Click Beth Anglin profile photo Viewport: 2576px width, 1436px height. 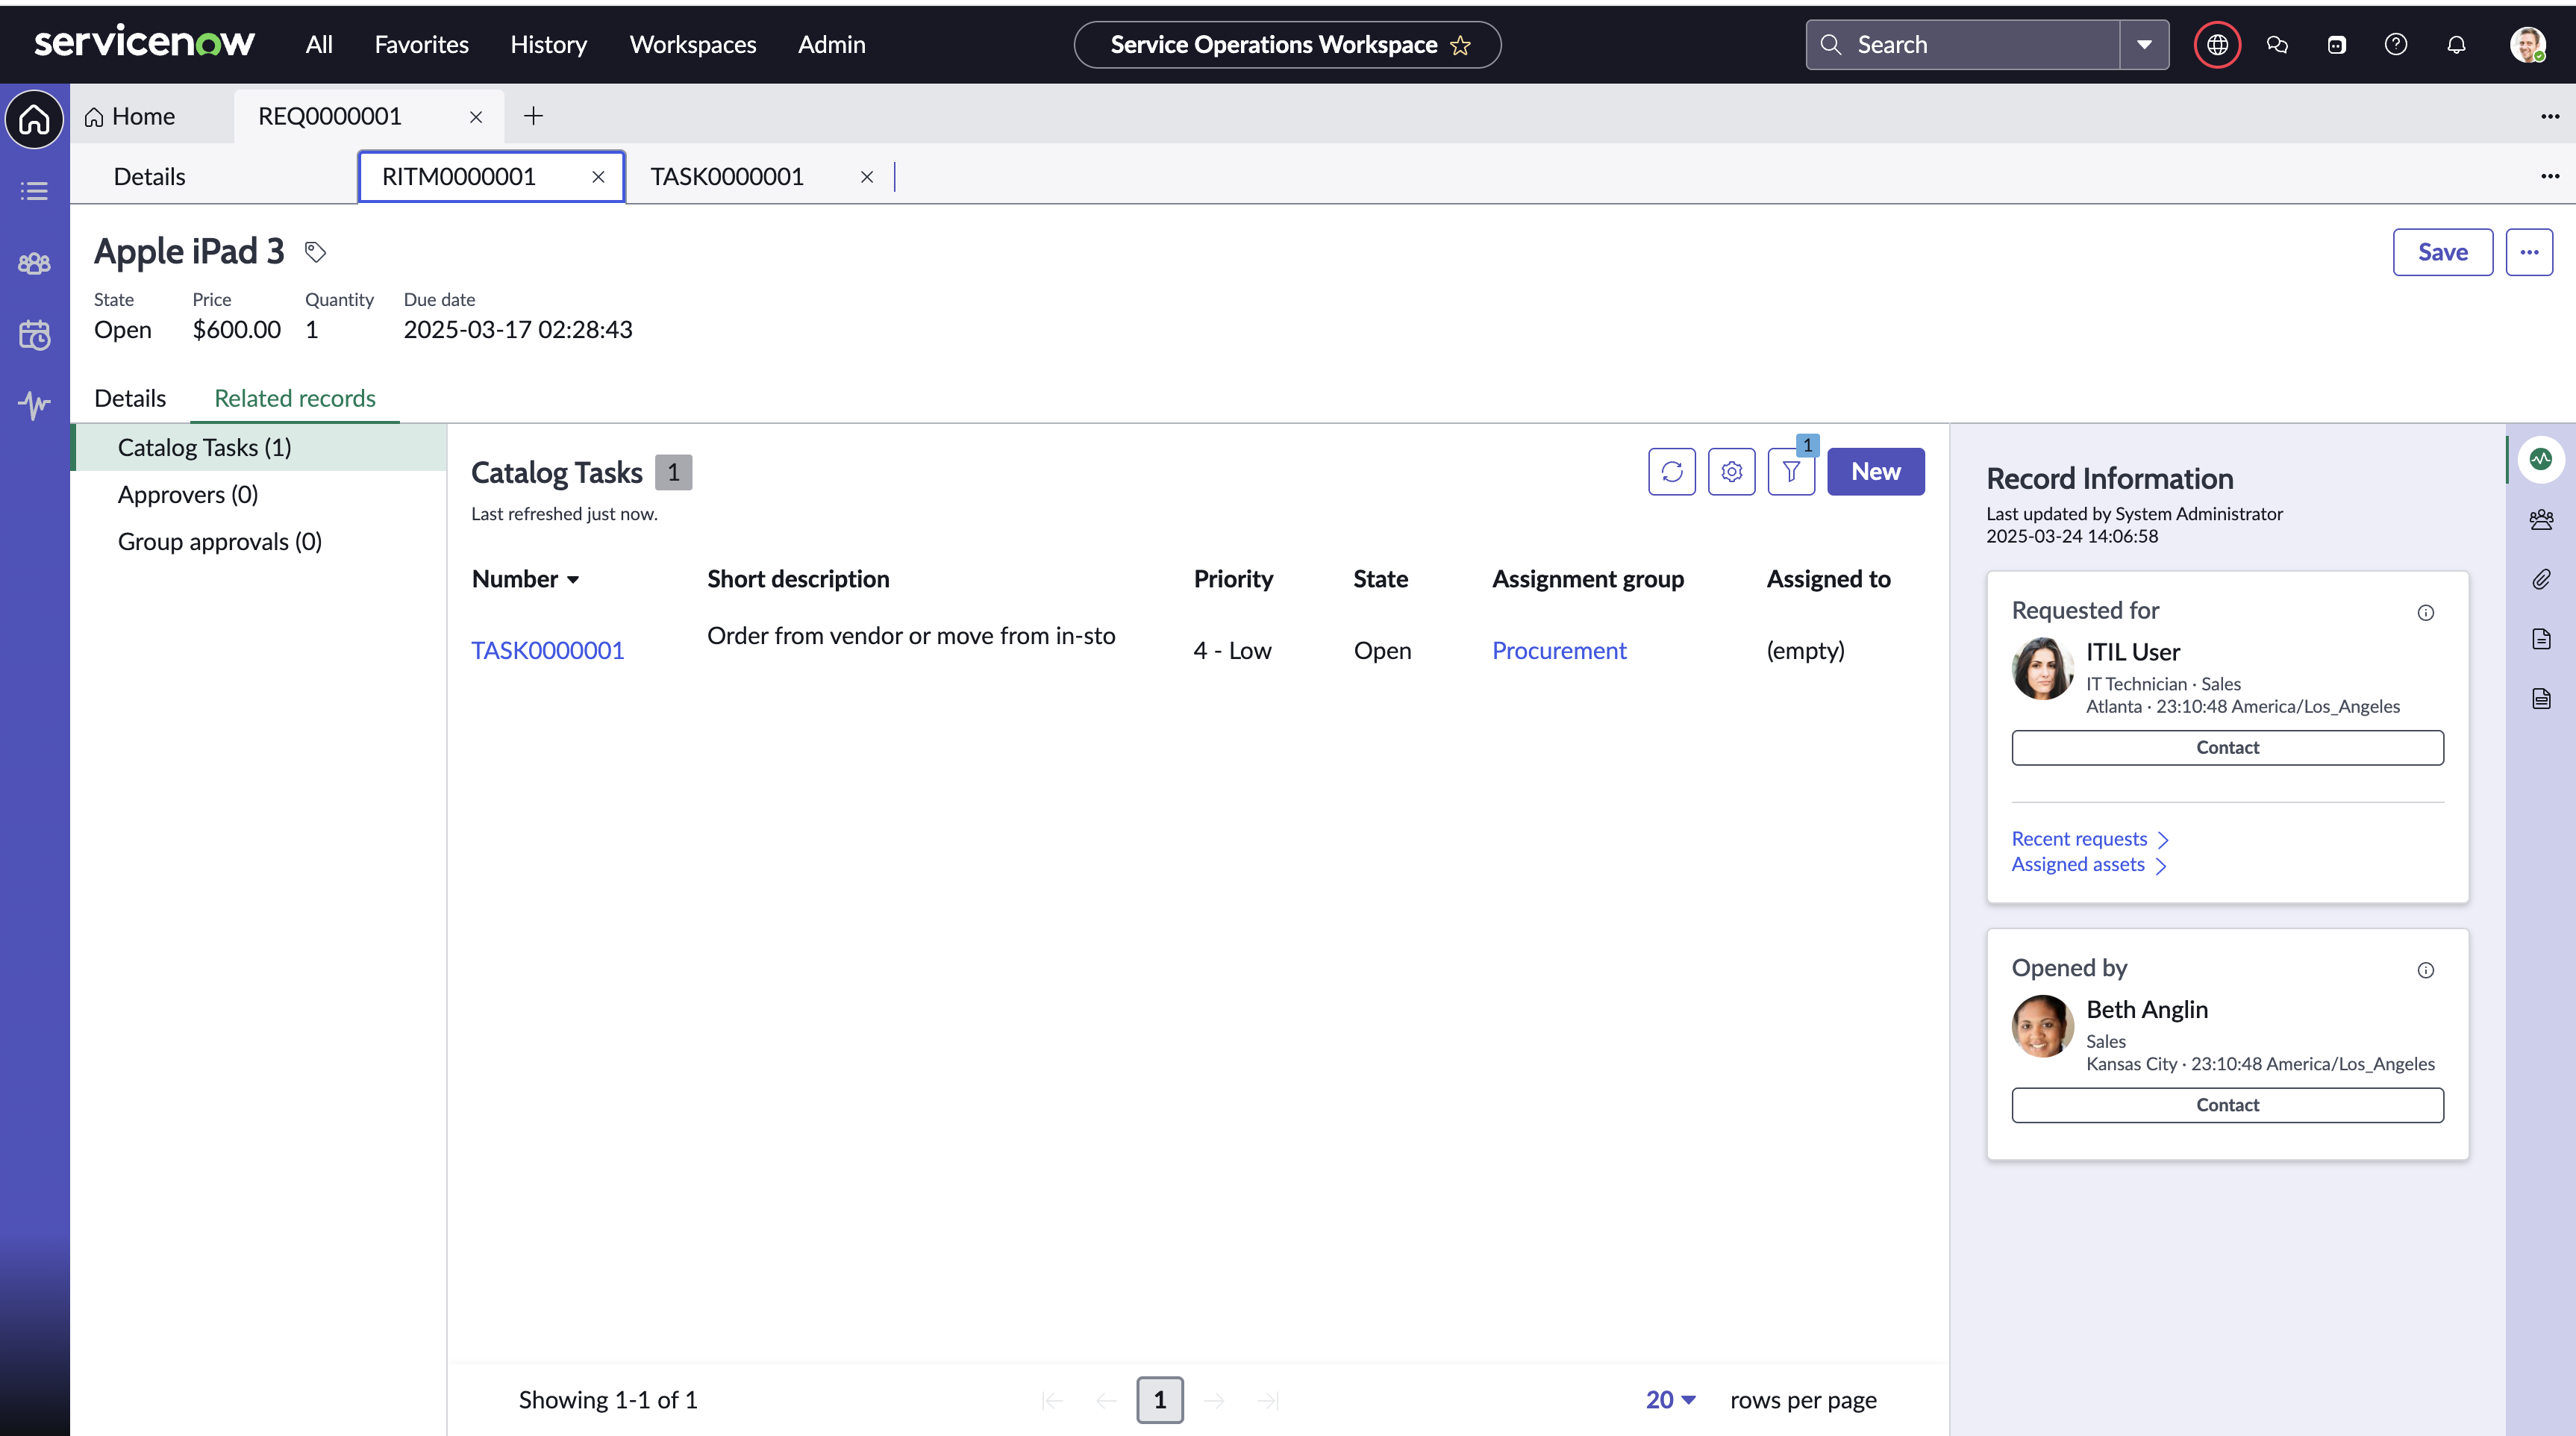pyautogui.click(x=2042, y=1026)
